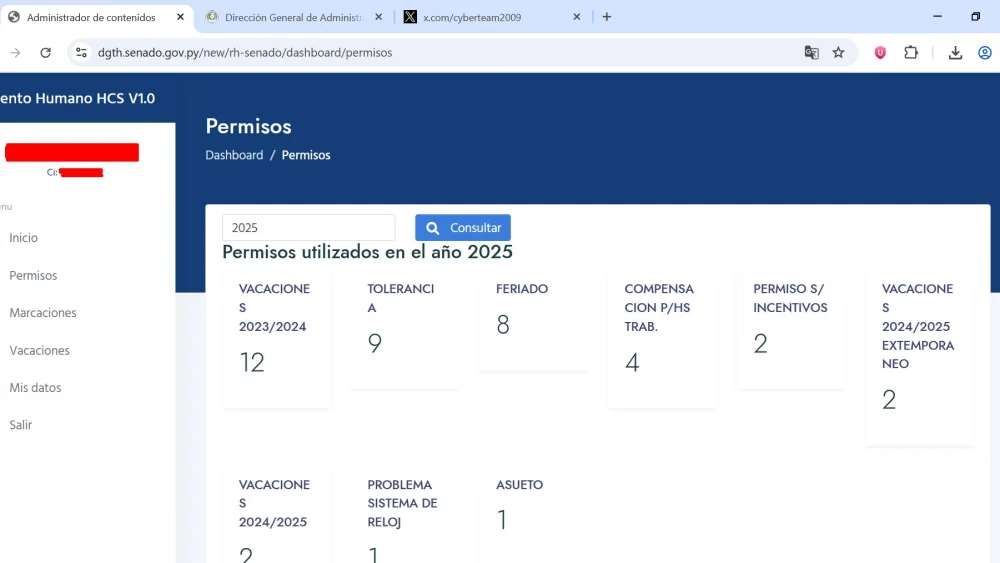Go to Vacaciones in the sidebar
1000x563 pixels.
pyautogui.click(x=40, y=351)
